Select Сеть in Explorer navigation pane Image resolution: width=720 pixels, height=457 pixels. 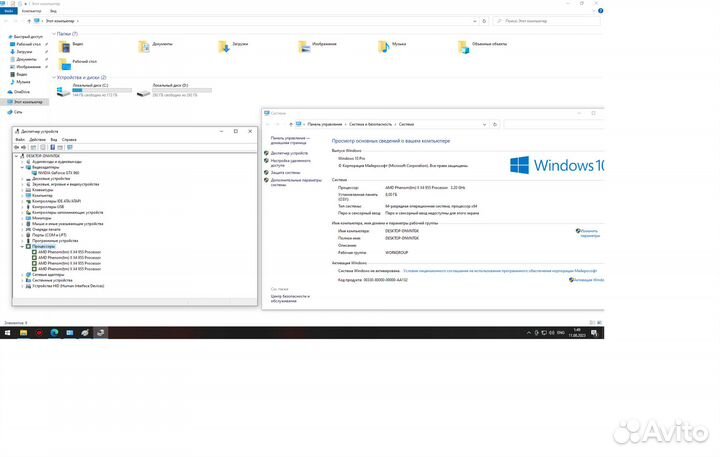[15, 112]
